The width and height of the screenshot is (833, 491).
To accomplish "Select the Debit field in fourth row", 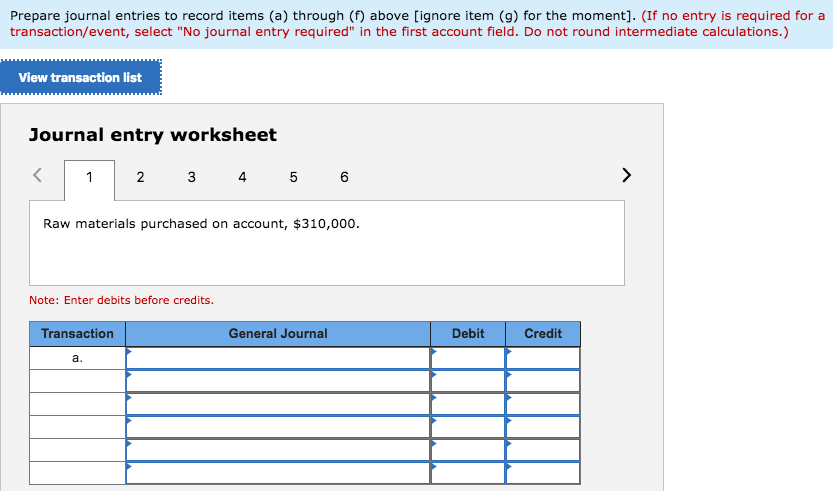I will (x=468, y=427).
